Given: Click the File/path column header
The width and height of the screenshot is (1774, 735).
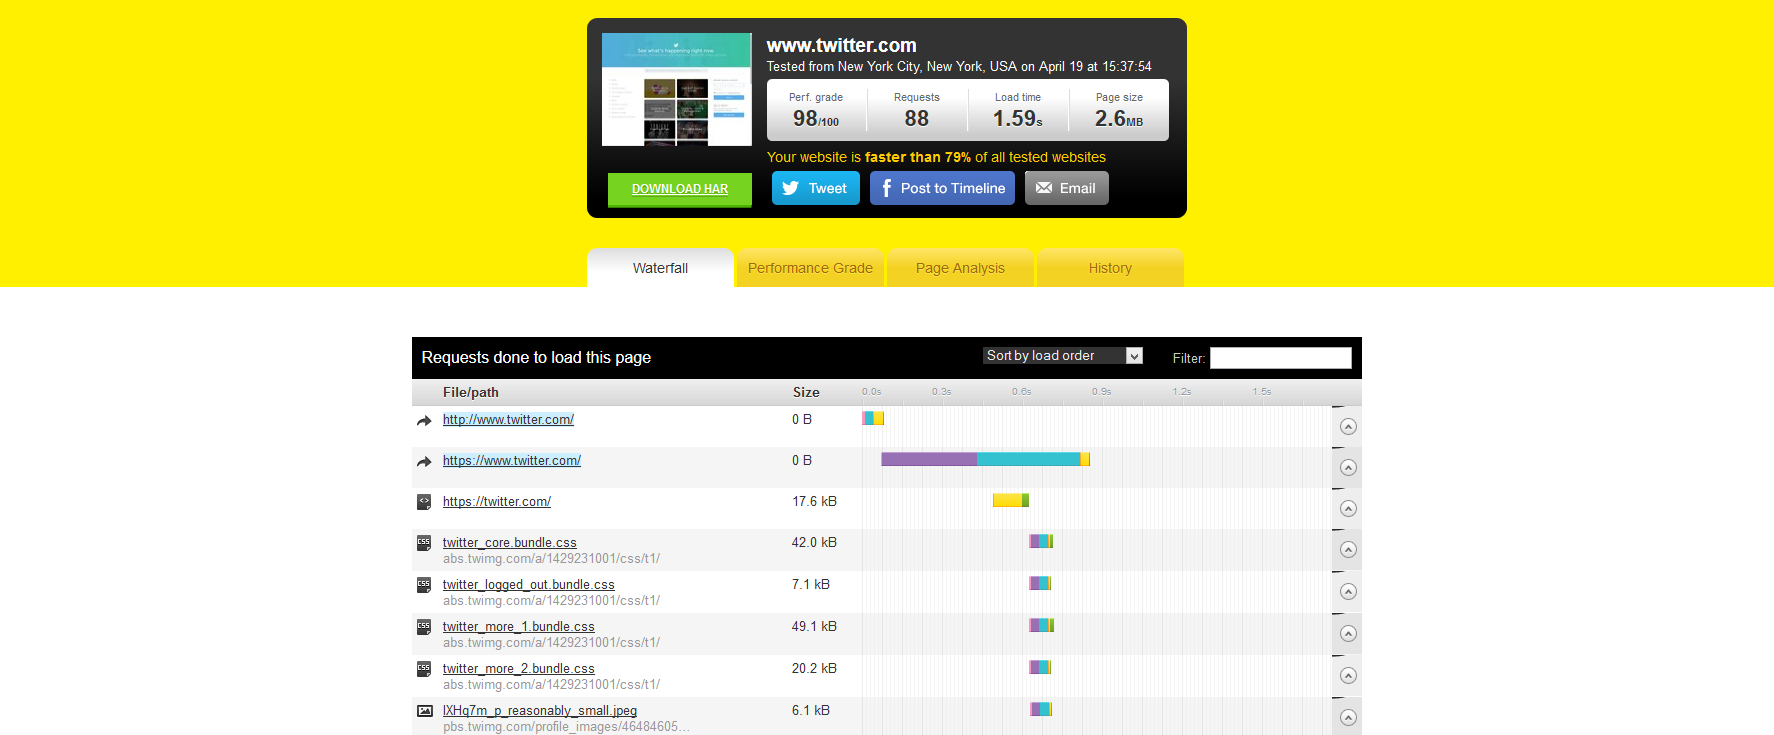Looking at the screenshot, I should [471, 392].
